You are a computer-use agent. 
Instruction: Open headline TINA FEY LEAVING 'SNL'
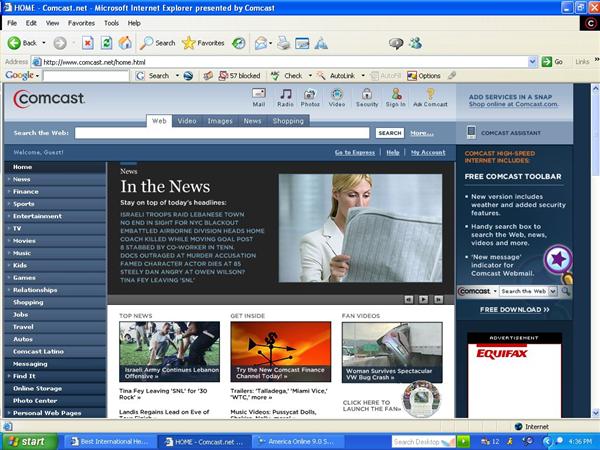[x=157, y=280]
